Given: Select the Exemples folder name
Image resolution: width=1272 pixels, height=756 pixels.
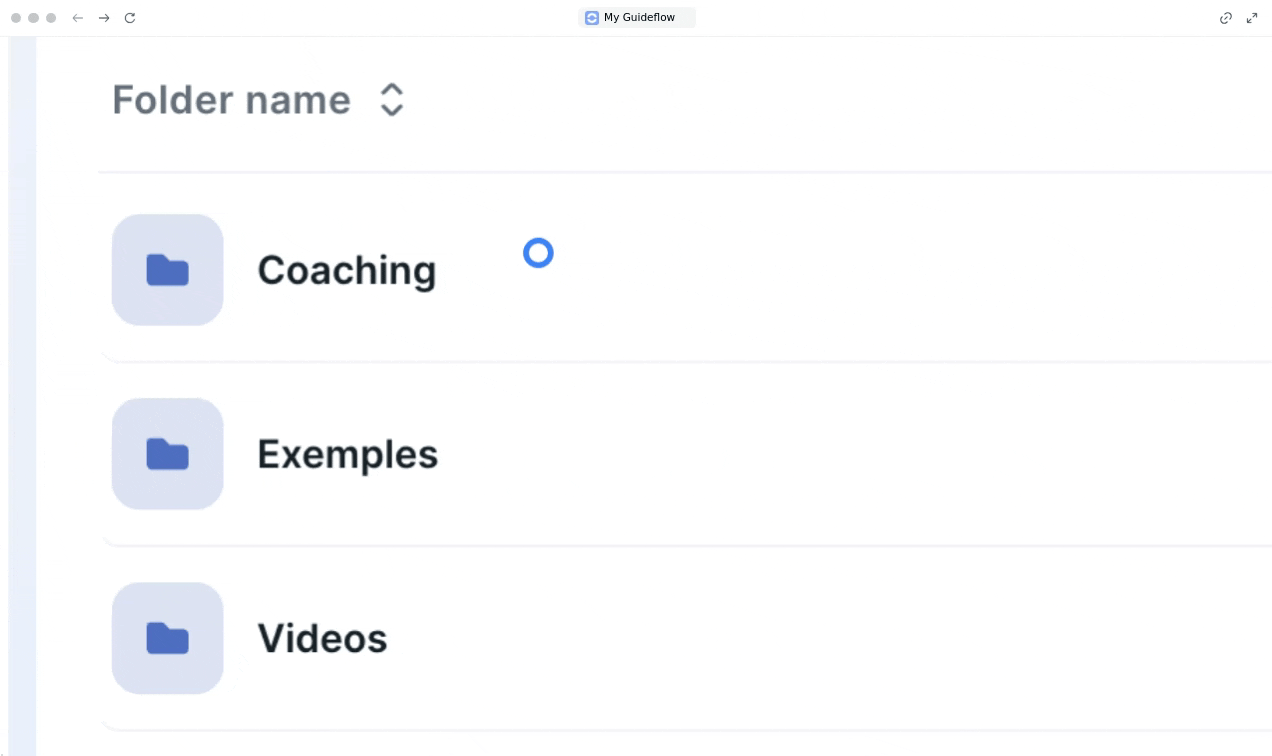Looking at the screenshot, I should pyautogui.click(x=347, y=454).
